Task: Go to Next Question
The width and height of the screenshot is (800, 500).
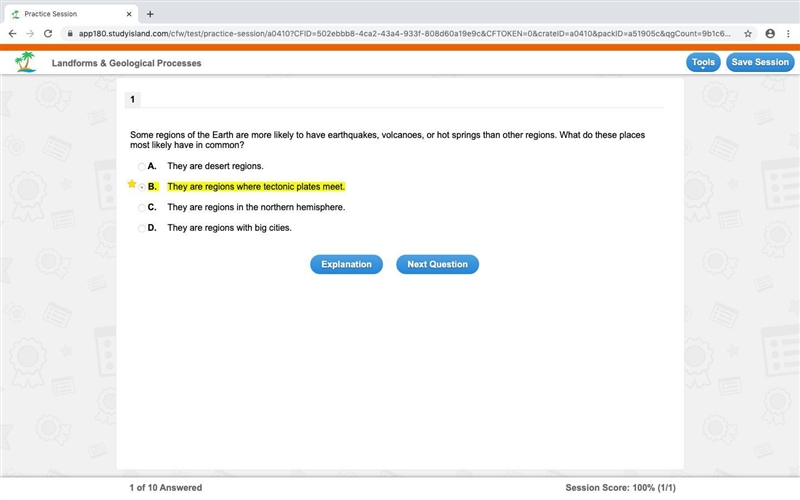Action: click(437, 264)
